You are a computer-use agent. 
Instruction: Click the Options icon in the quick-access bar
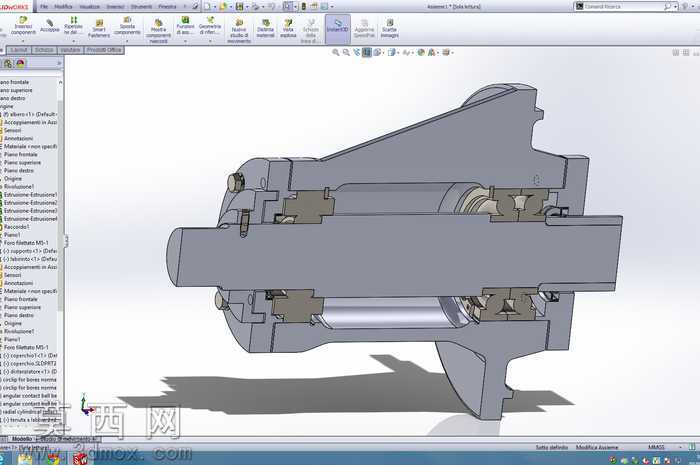(325, 6)
